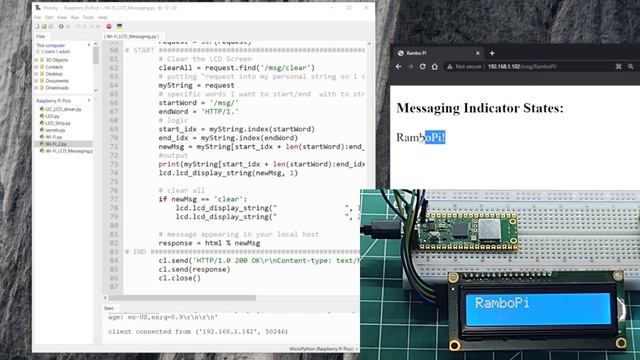Select I2C_LCD_driver.py on the Pico
This screenshot has width=640, height=360.
click(x=63, y=109)
